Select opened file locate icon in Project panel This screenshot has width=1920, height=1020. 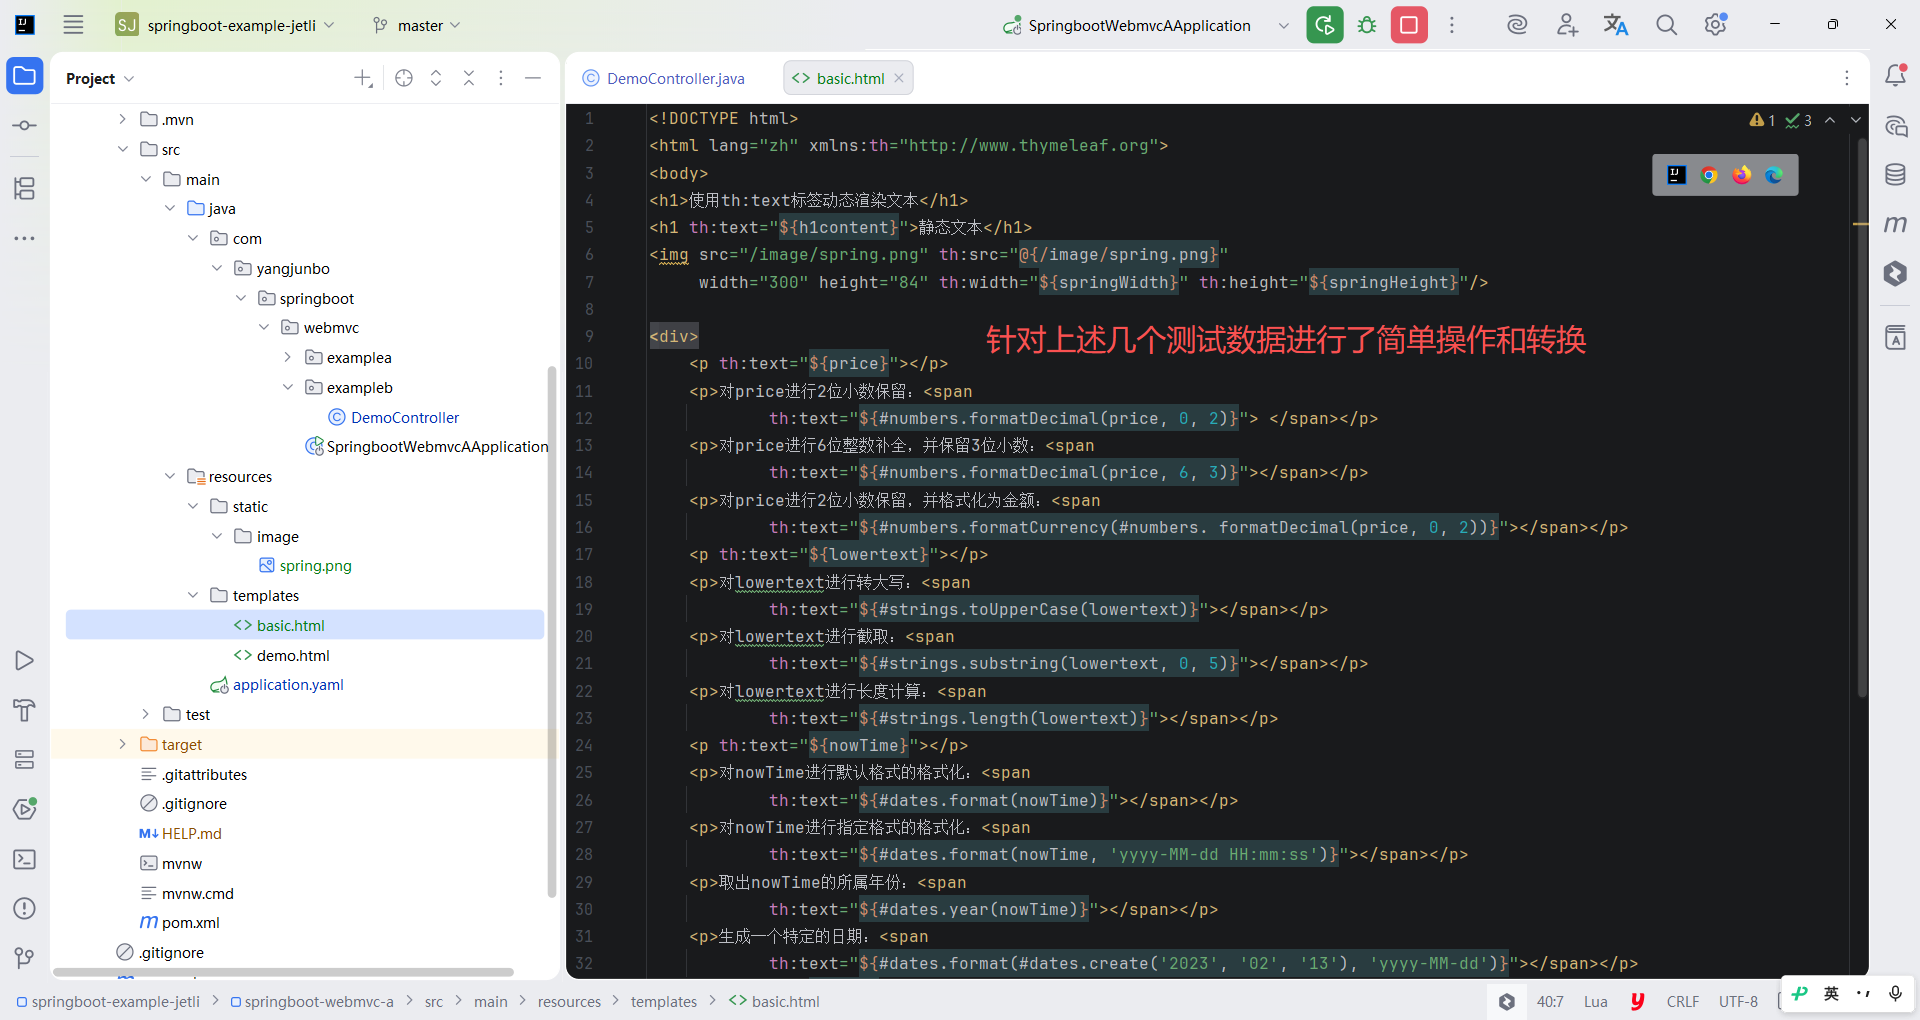[404, 78]
